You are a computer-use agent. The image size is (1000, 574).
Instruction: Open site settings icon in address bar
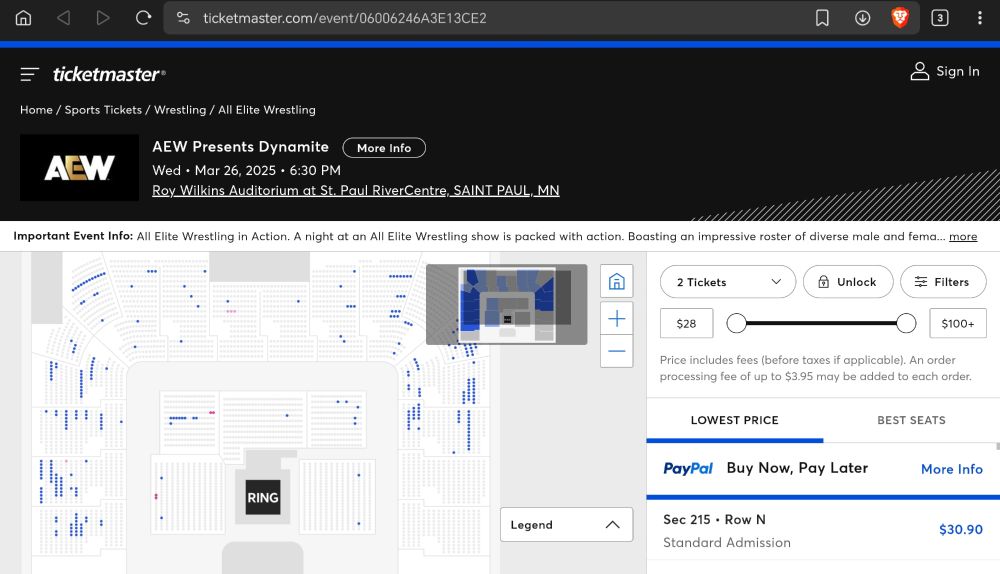[x=184, y=18]
